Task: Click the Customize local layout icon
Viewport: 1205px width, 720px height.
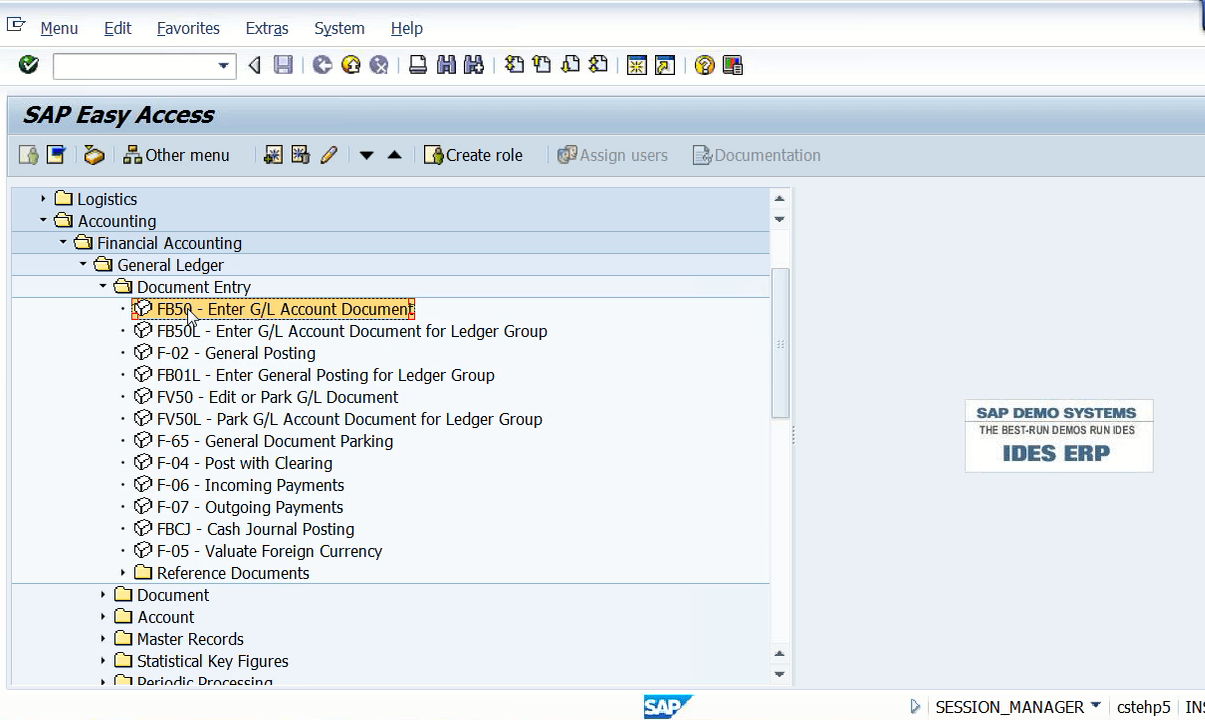Action: coord(733,65)
